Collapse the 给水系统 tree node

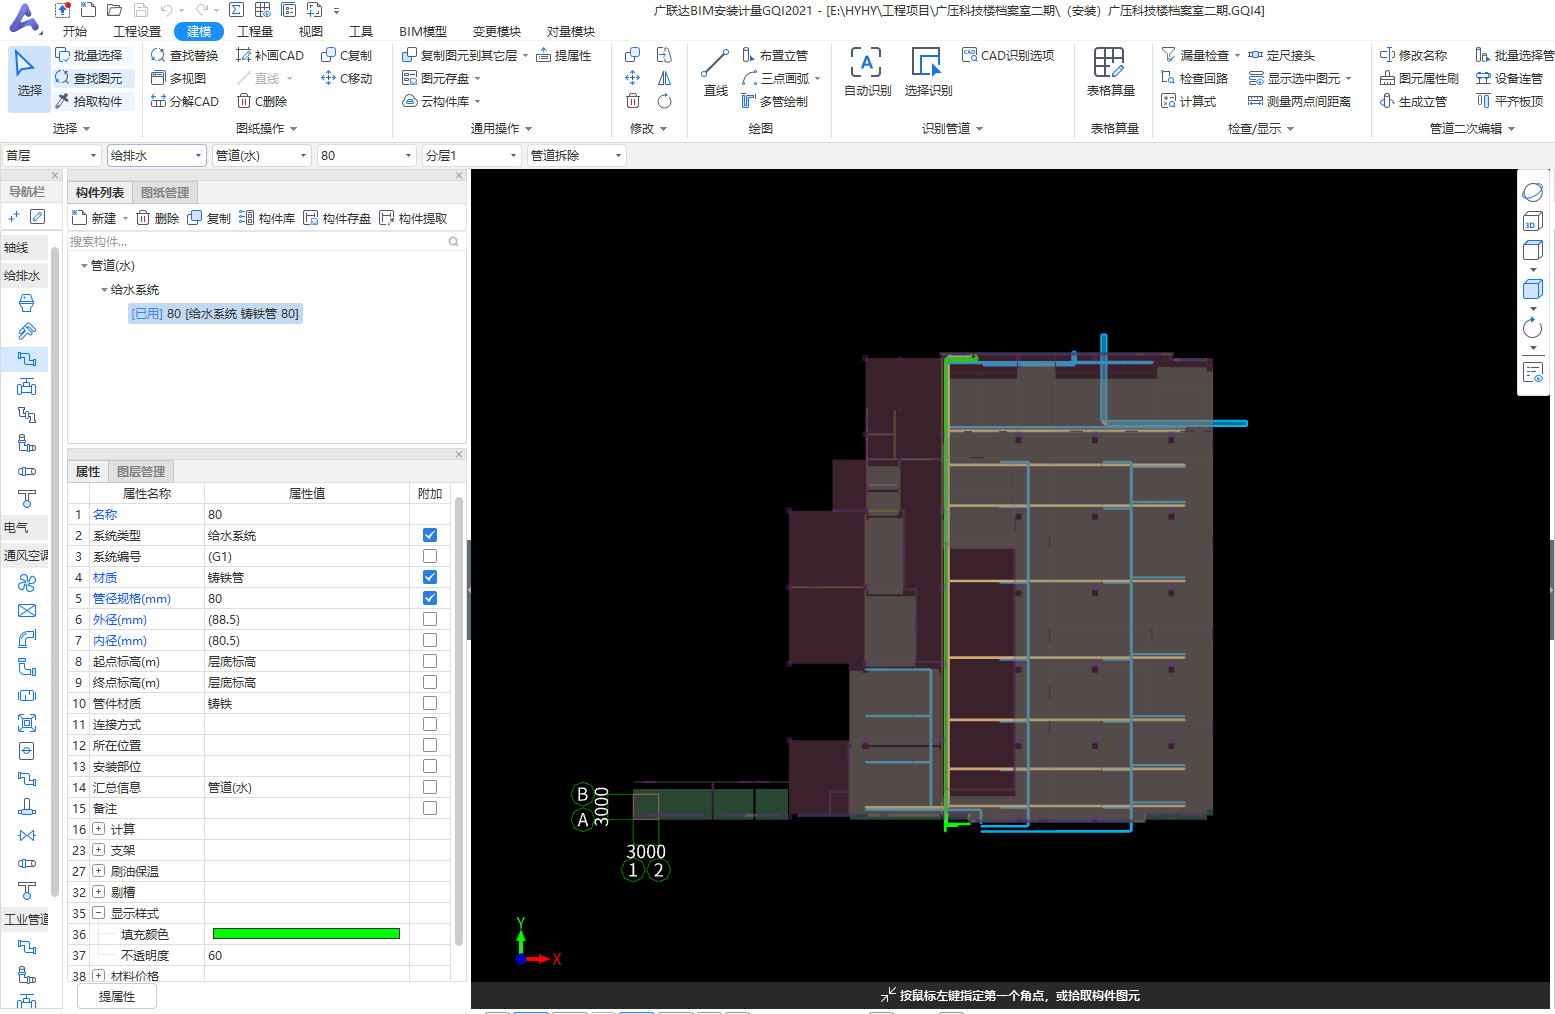tap(104, 290)
